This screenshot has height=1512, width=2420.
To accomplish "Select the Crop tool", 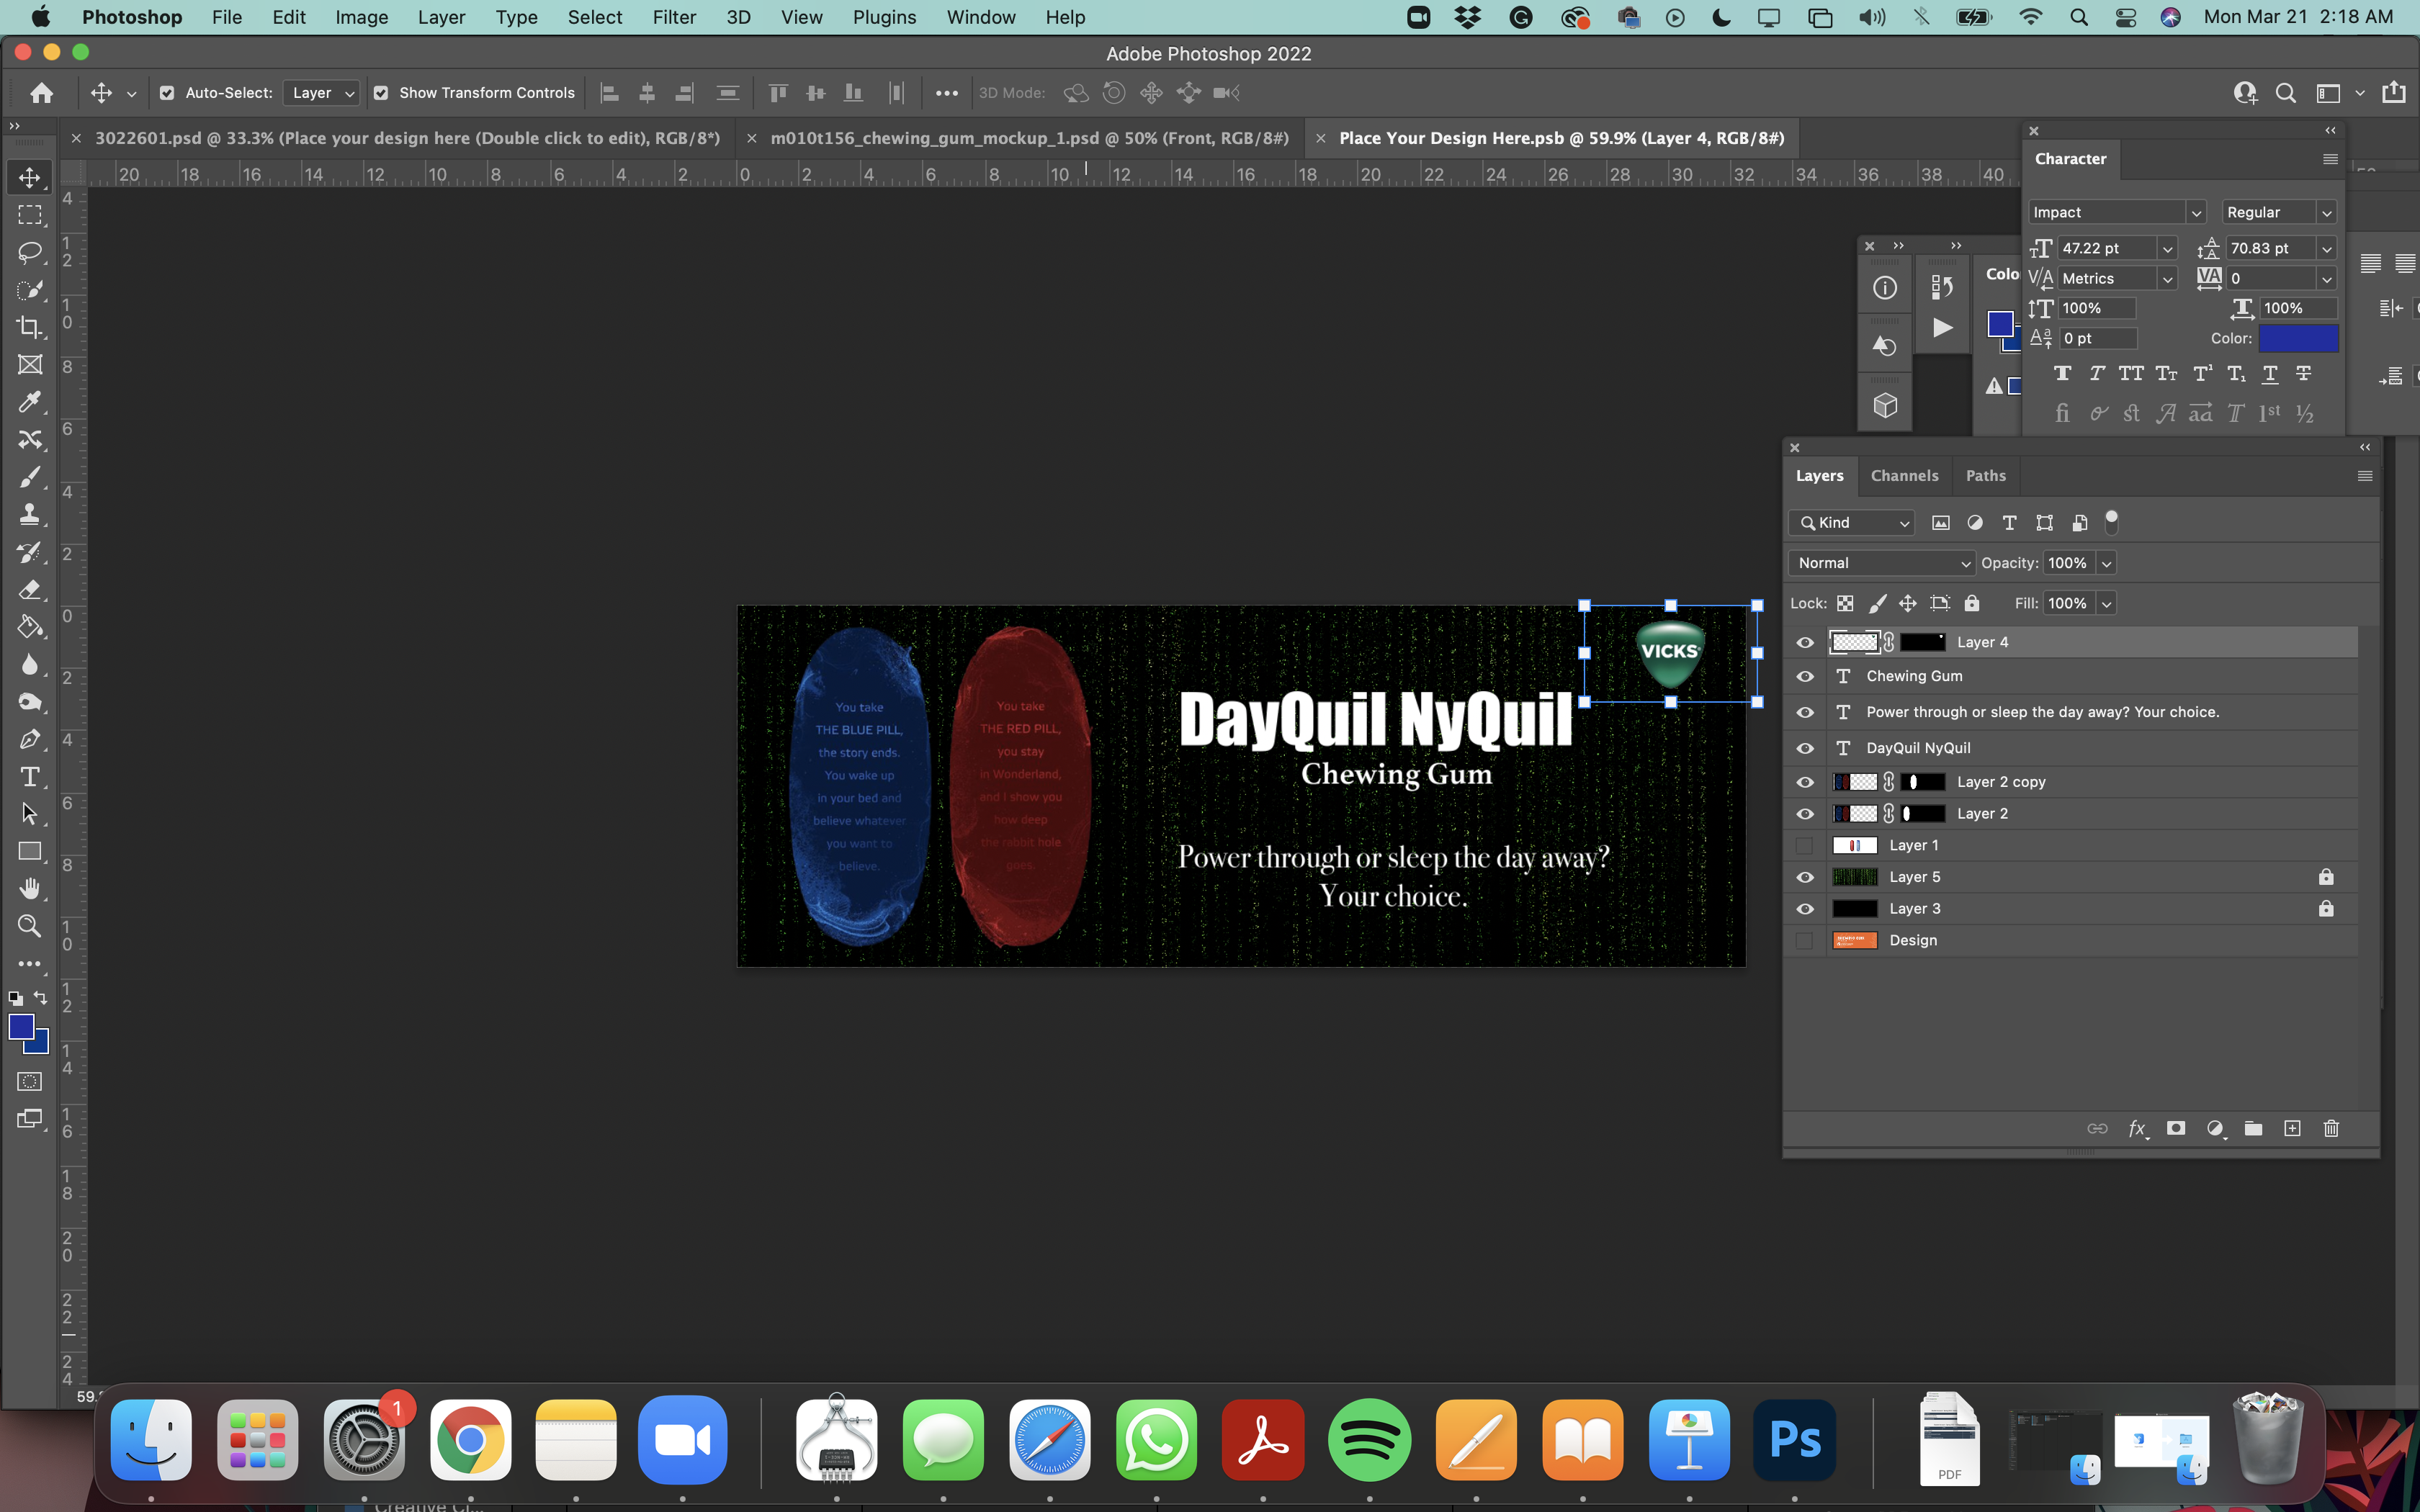I will (30, 327).
